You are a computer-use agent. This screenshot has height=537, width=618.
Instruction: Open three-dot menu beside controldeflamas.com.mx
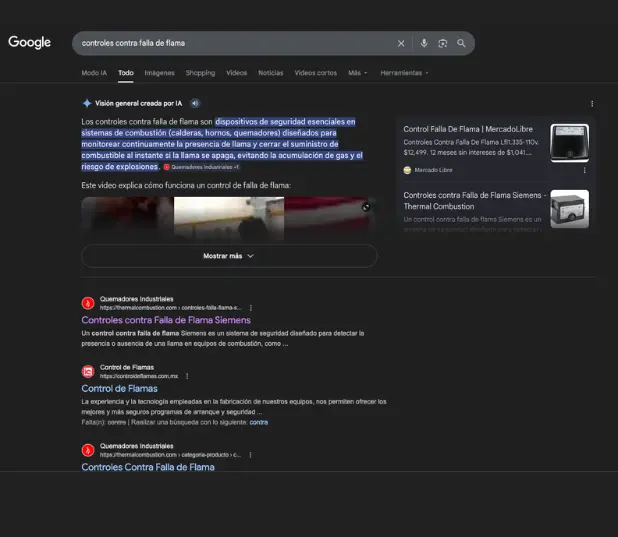tap(187, 376)
